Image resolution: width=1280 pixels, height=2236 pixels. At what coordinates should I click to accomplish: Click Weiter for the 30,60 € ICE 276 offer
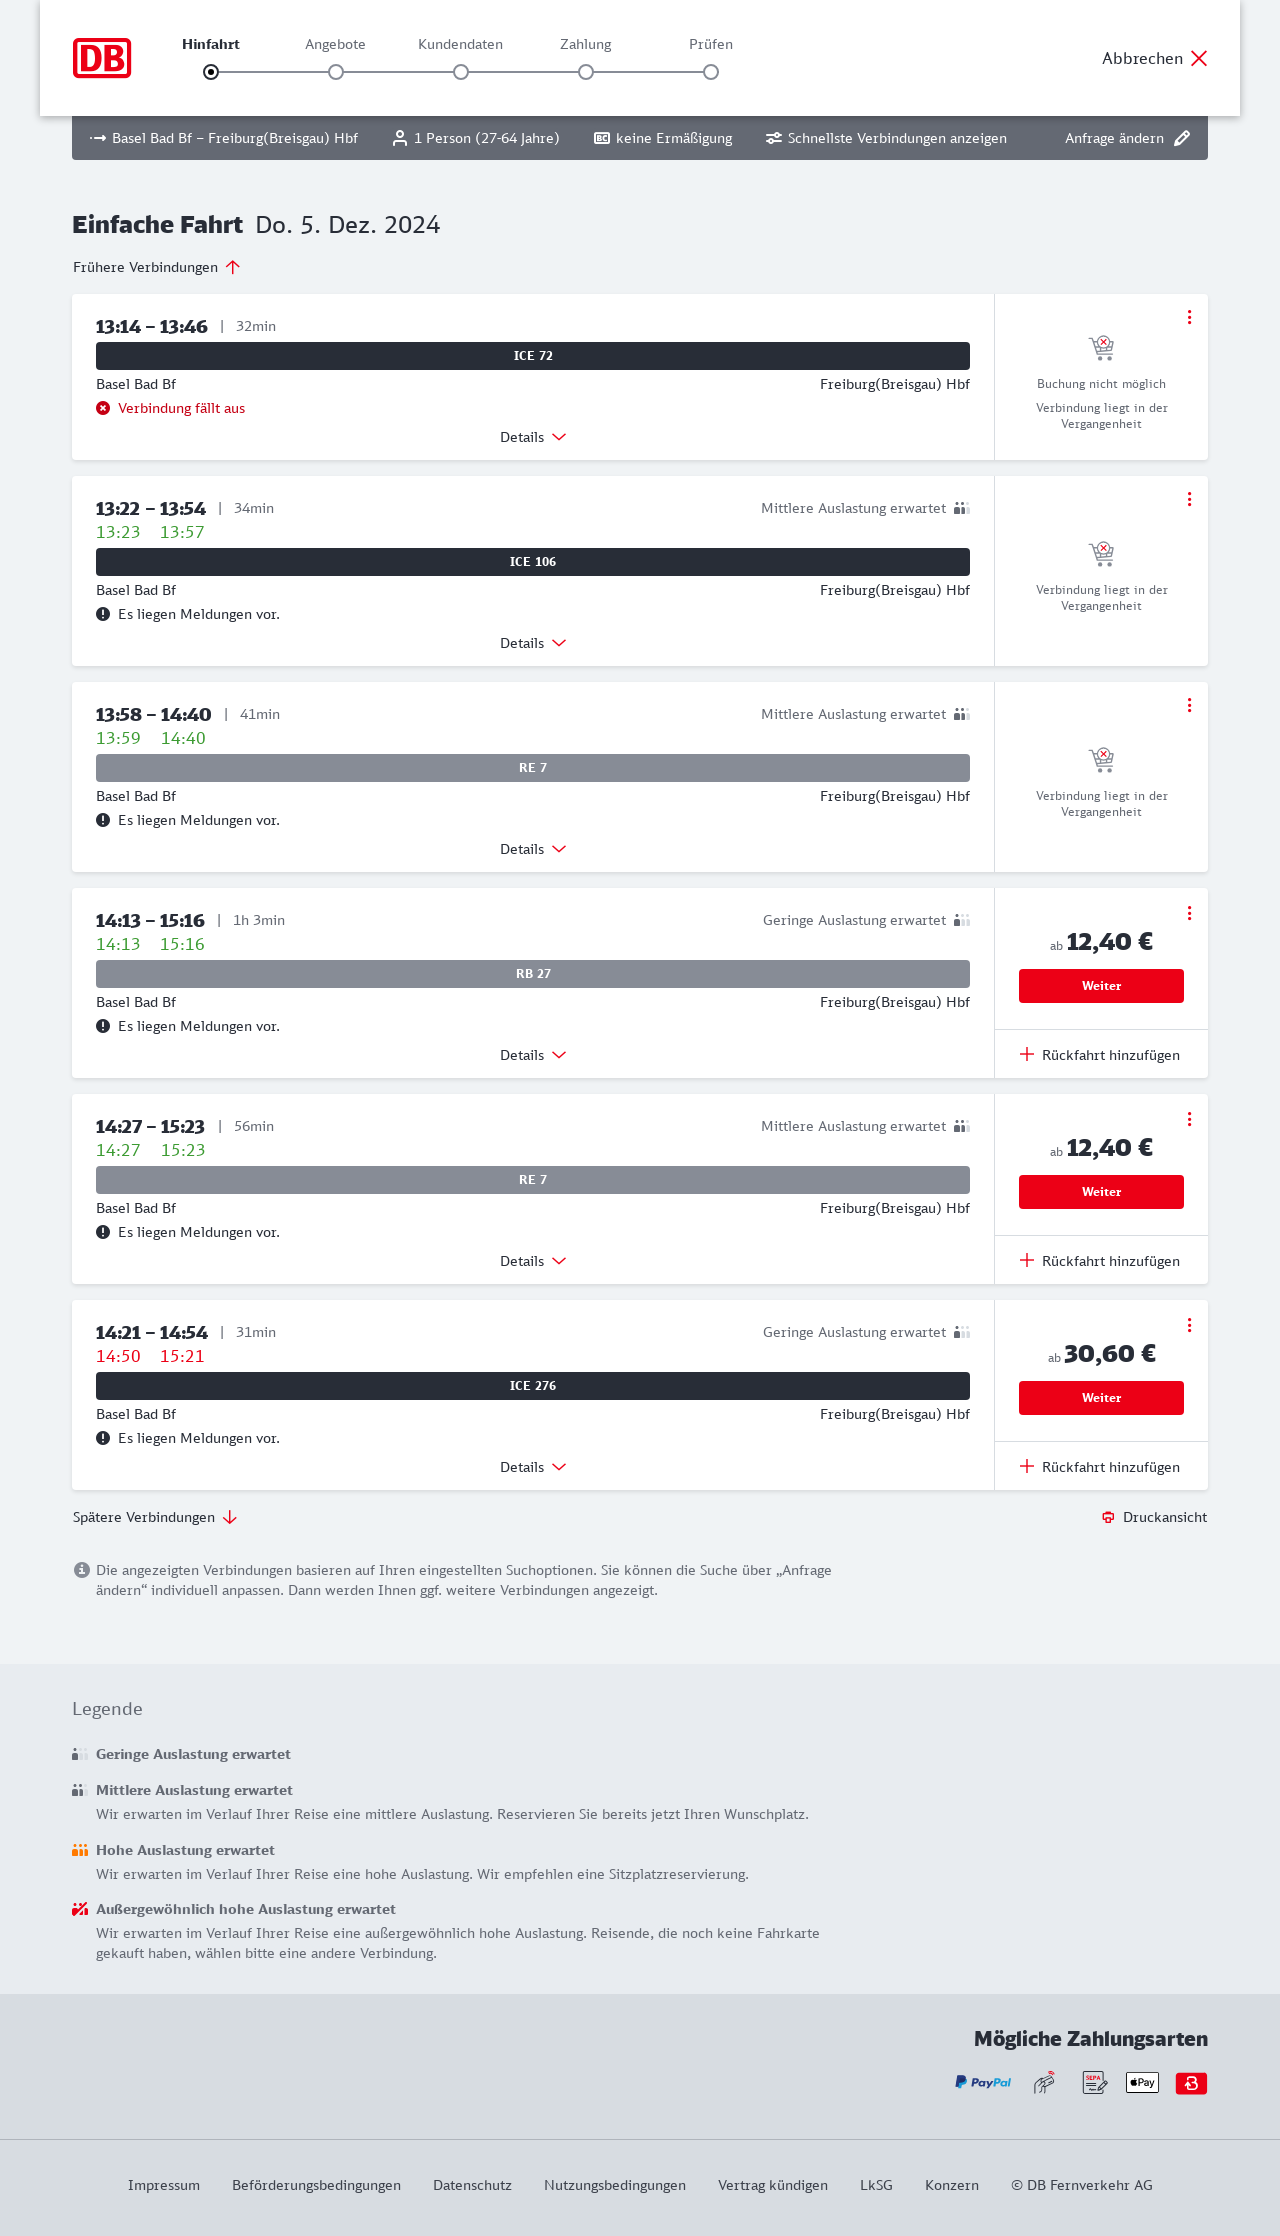pyautogui.click(x=1101, y=1398)
